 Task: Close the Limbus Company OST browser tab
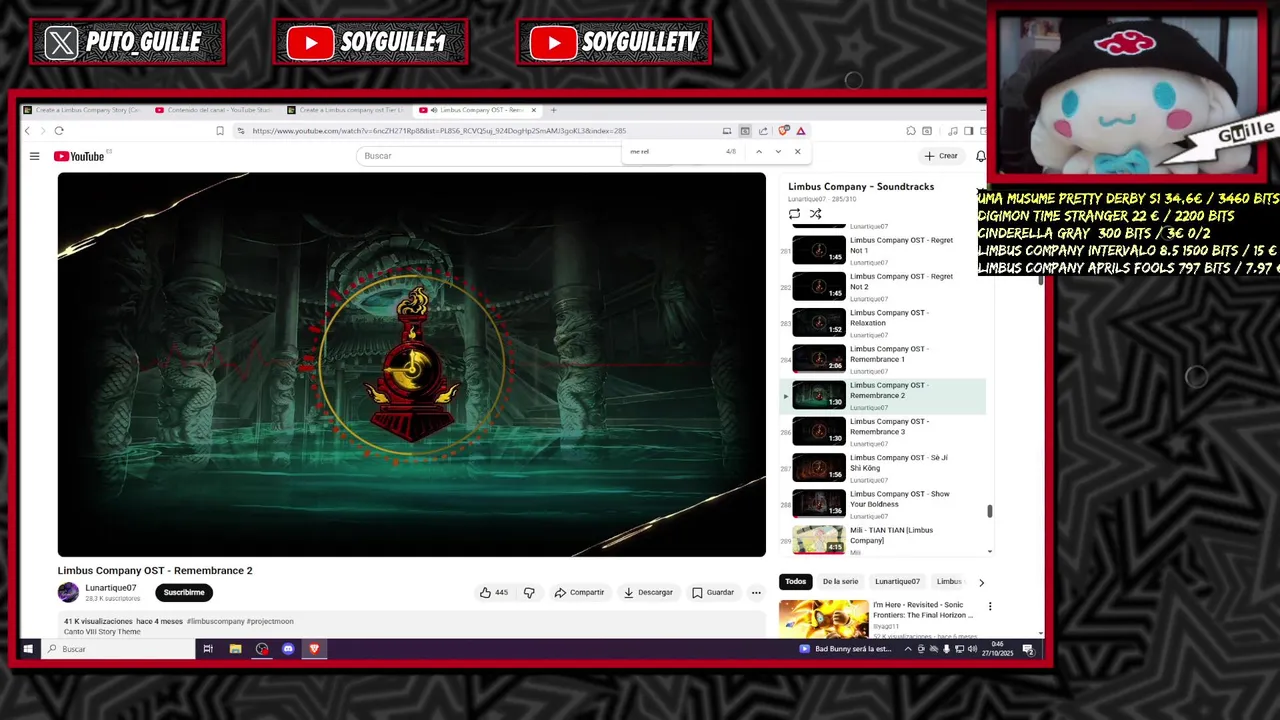pos(534,110)
